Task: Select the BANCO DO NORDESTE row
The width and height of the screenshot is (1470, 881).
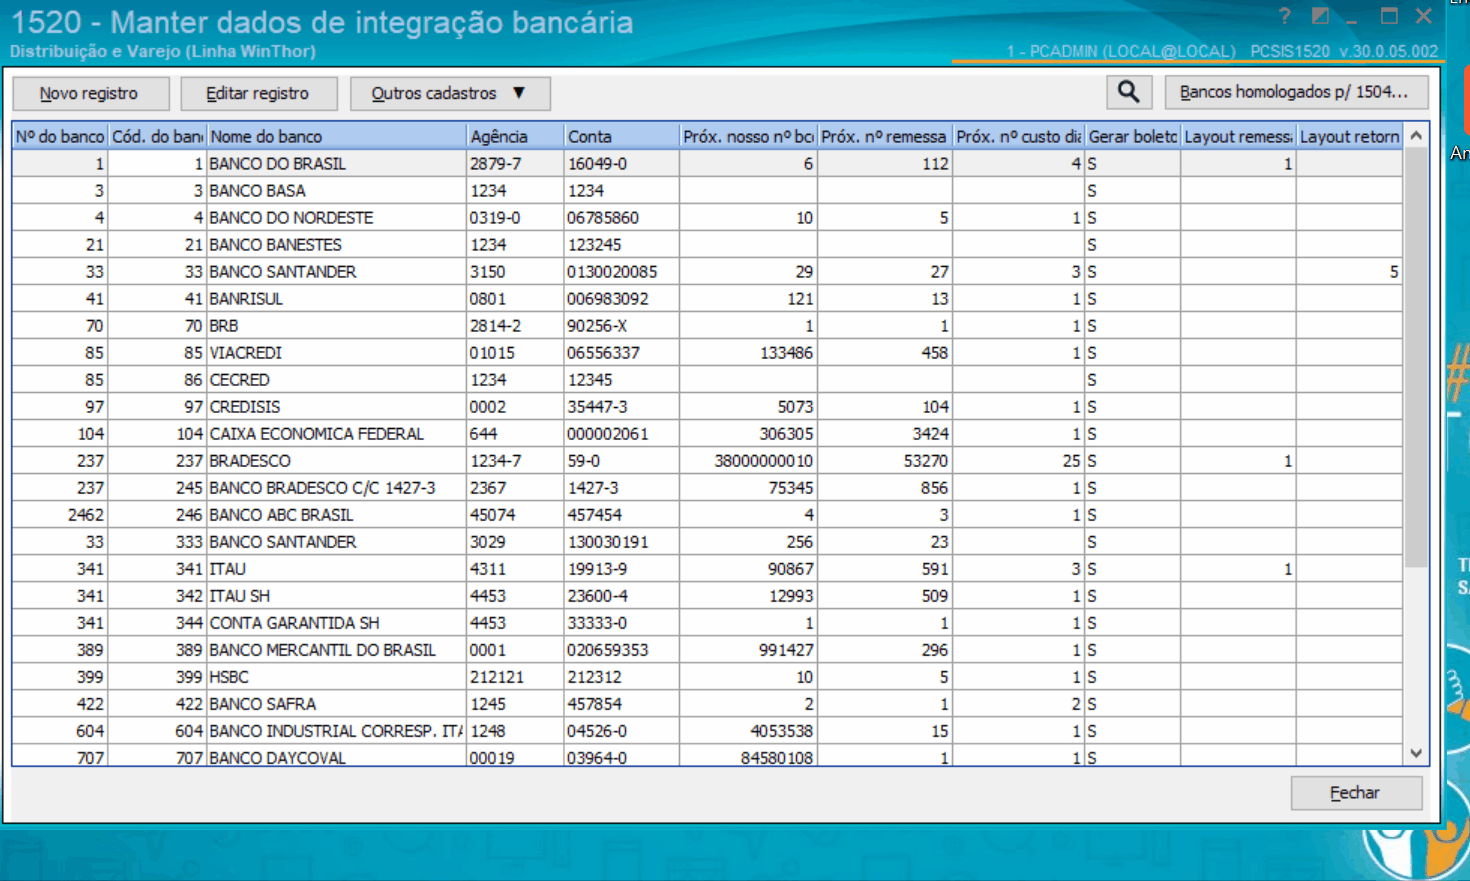Action: tap(707, 217)
